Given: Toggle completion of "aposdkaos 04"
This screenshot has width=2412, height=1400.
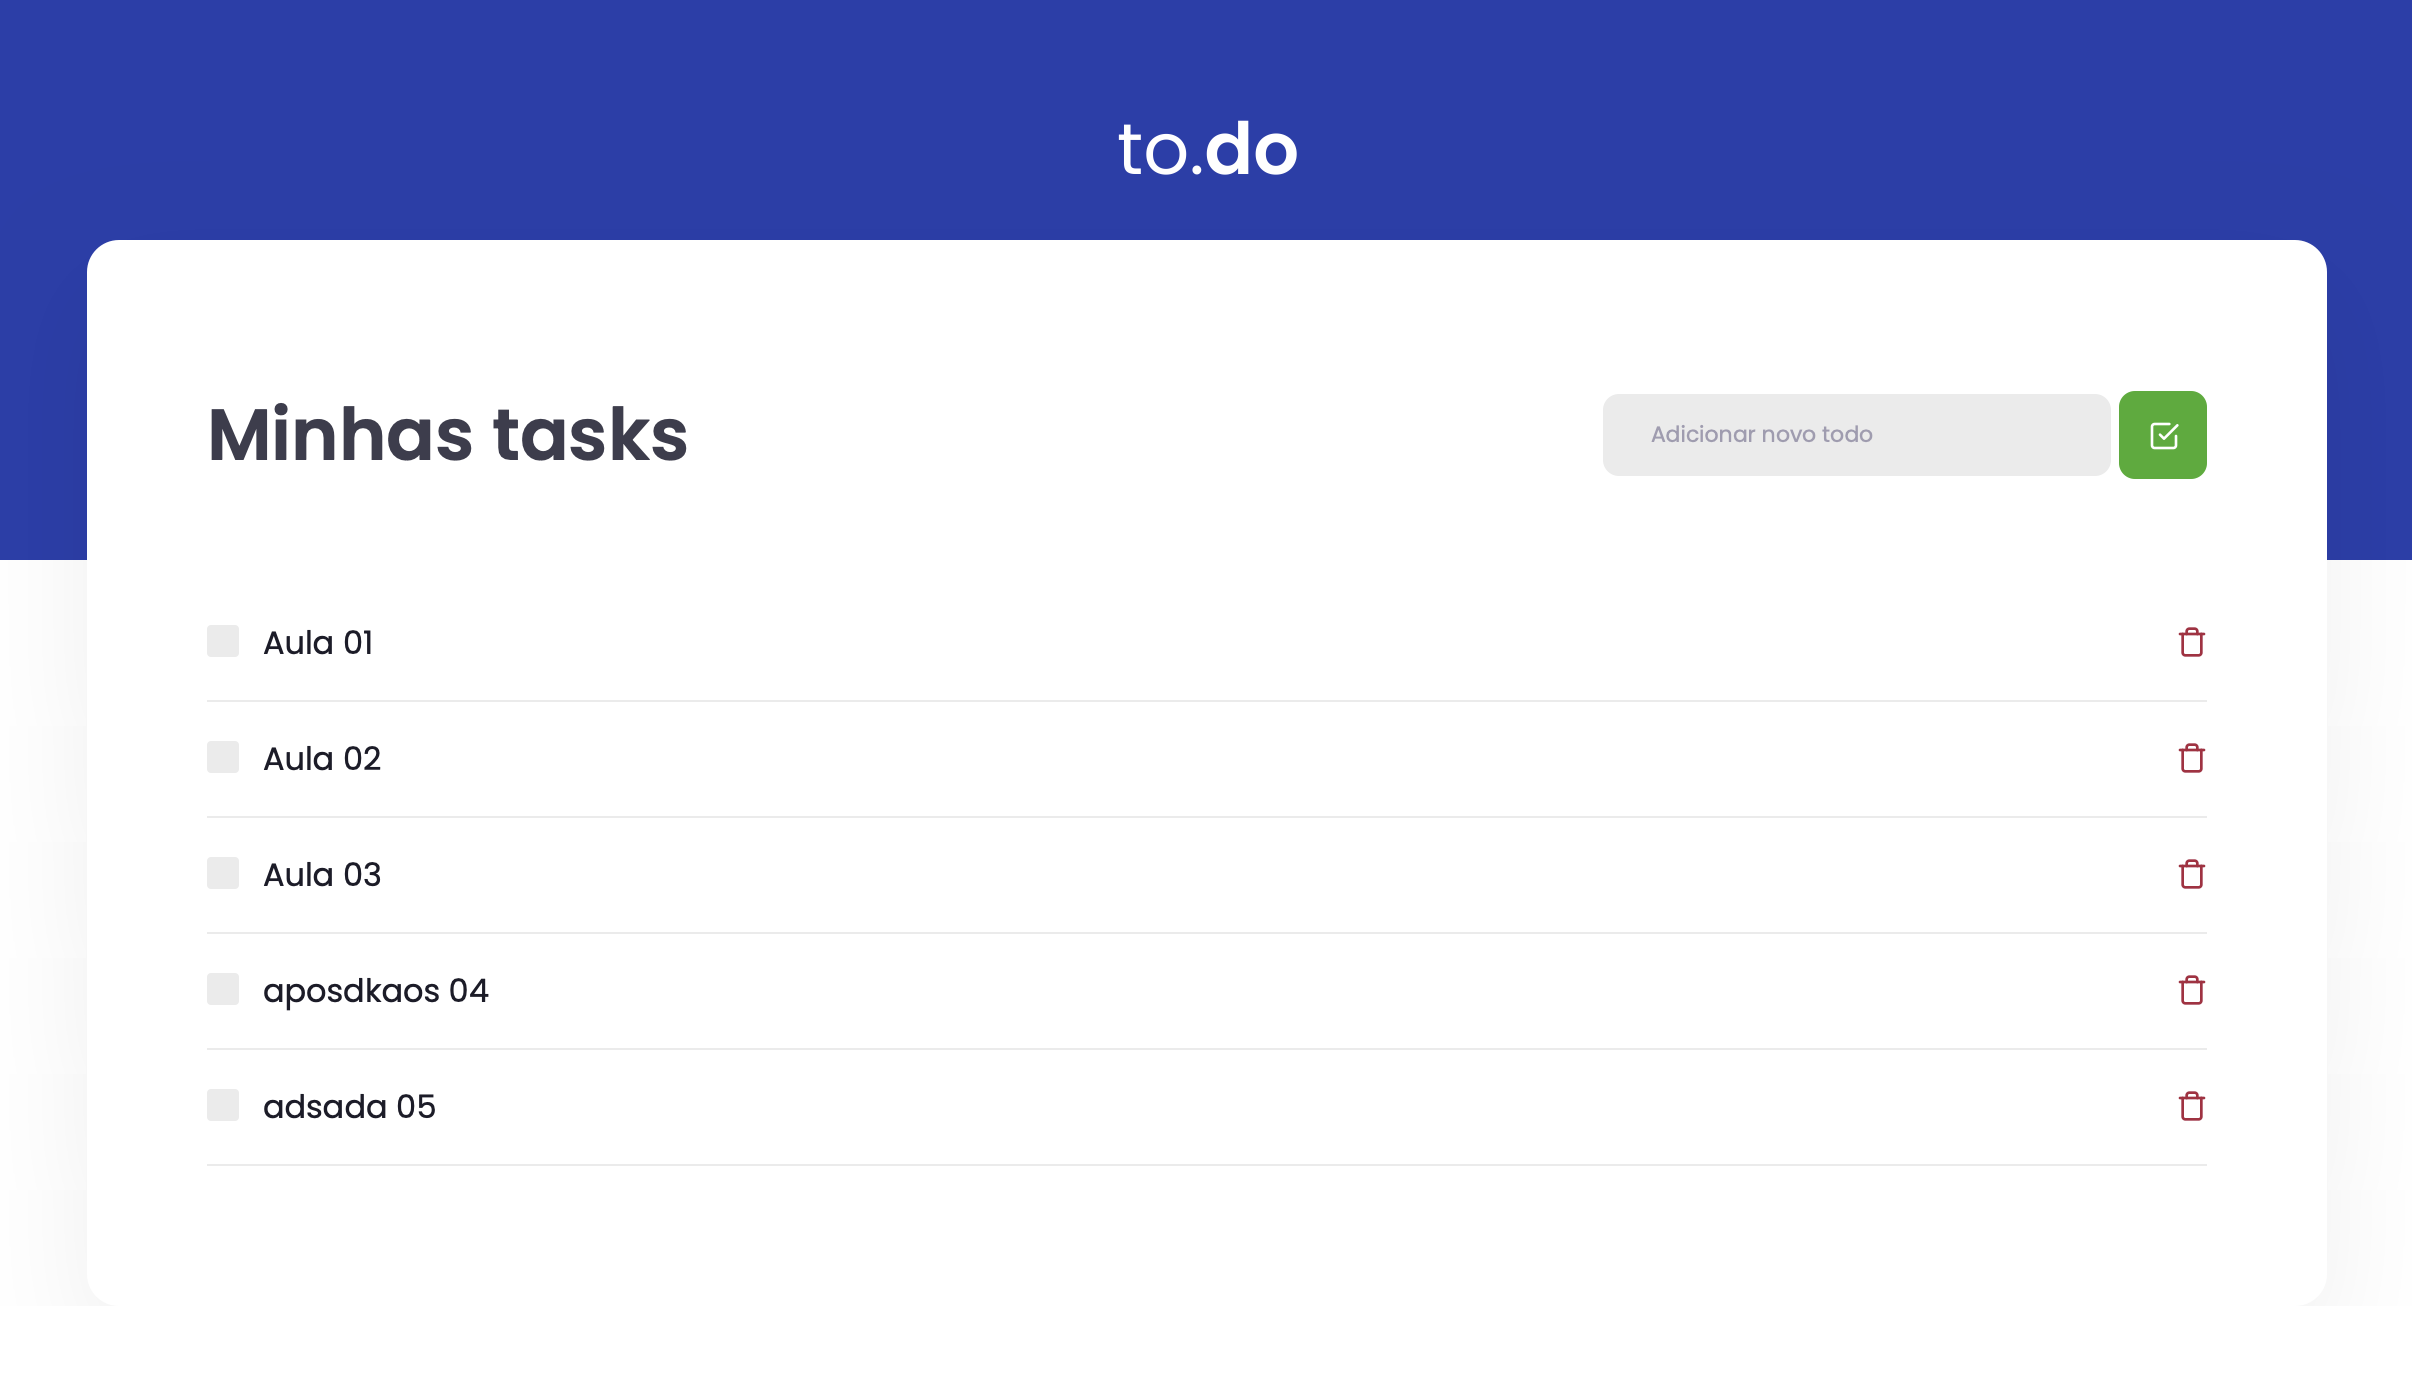Looking at the screenshot, I should pyautogui.click(x=222, y=989).
